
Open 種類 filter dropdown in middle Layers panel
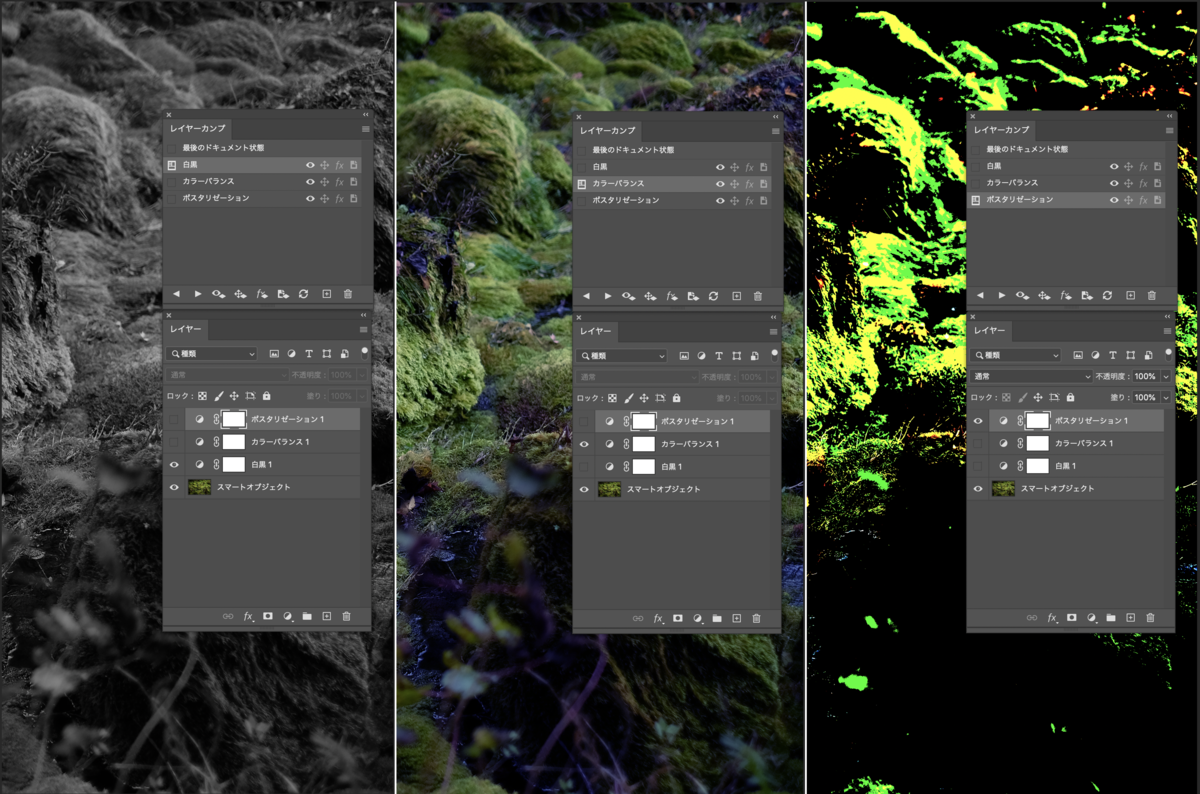click(621, 356)
